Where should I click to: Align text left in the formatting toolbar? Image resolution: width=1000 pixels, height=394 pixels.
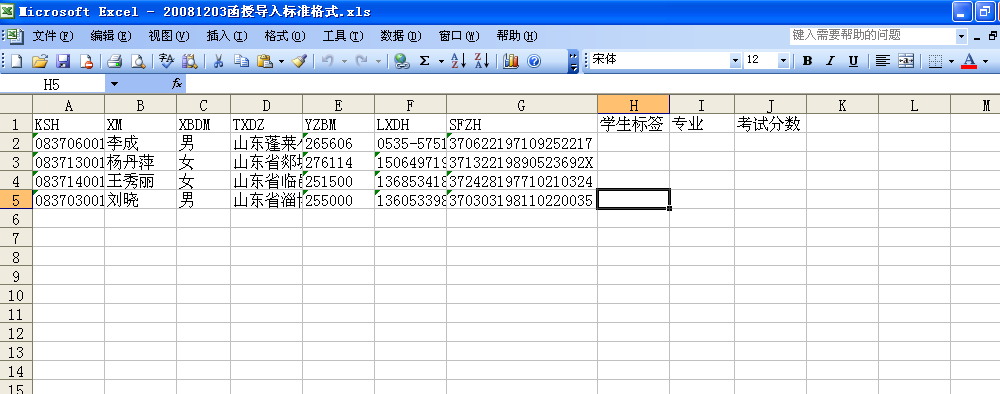(x=883, y=61)
